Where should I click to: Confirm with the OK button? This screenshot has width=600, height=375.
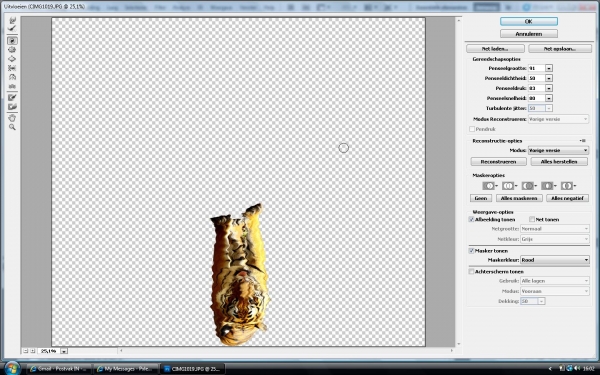point(528,21)
